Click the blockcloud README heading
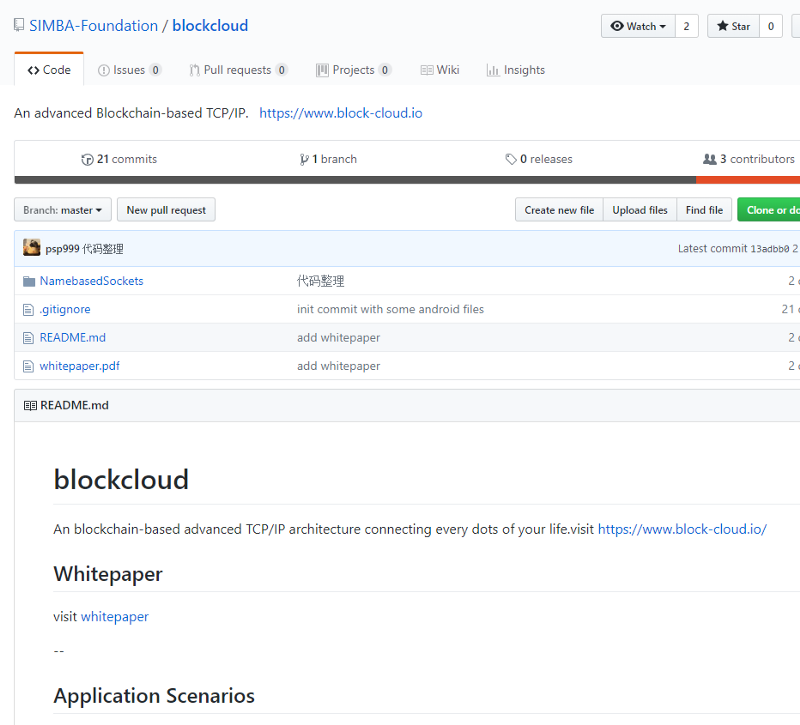Viewport: 800px width, 725px height. point(121,480)
